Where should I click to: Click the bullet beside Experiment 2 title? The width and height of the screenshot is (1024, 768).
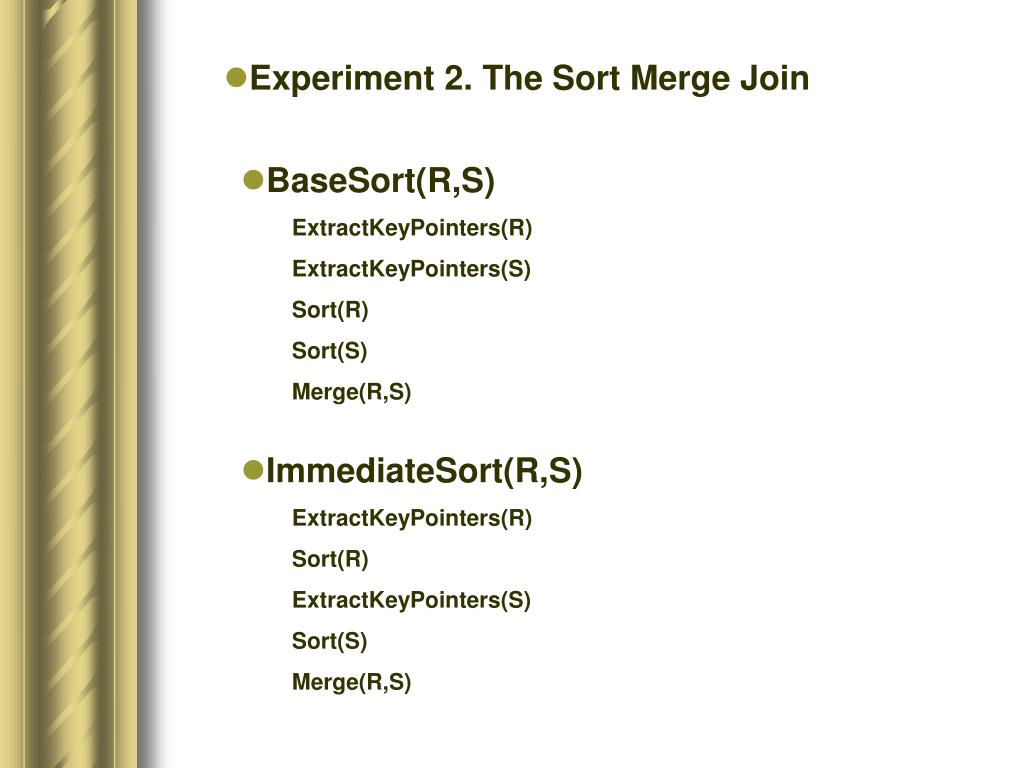pyautogui.click(x=236, y=78)
